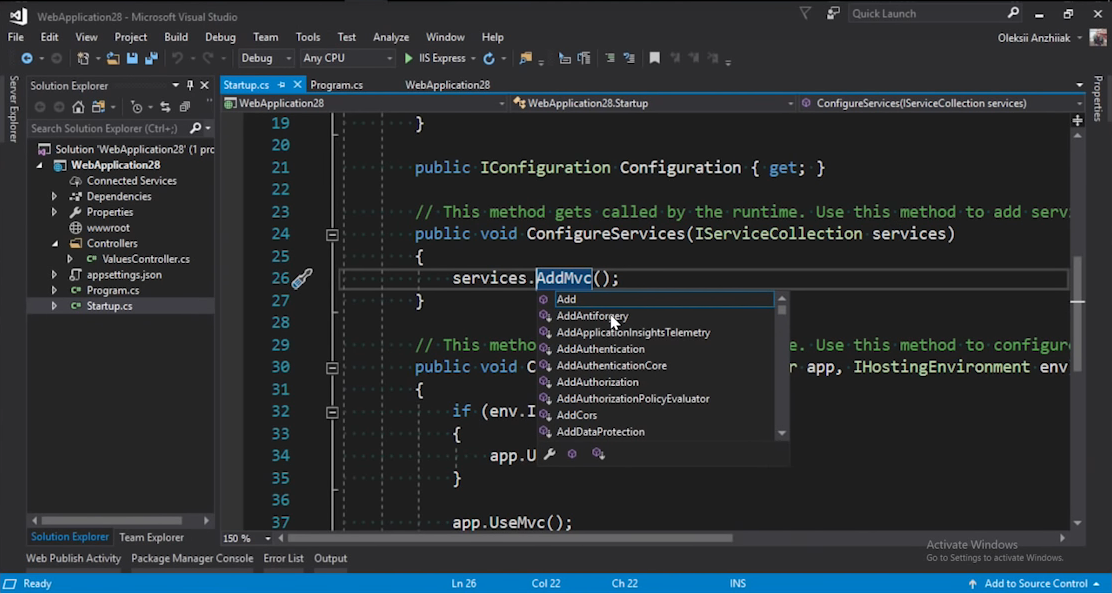This screenshot has height=594, width=1112.
Task: Toggle a bookmark with the bookmark icon
Action: 655,58
